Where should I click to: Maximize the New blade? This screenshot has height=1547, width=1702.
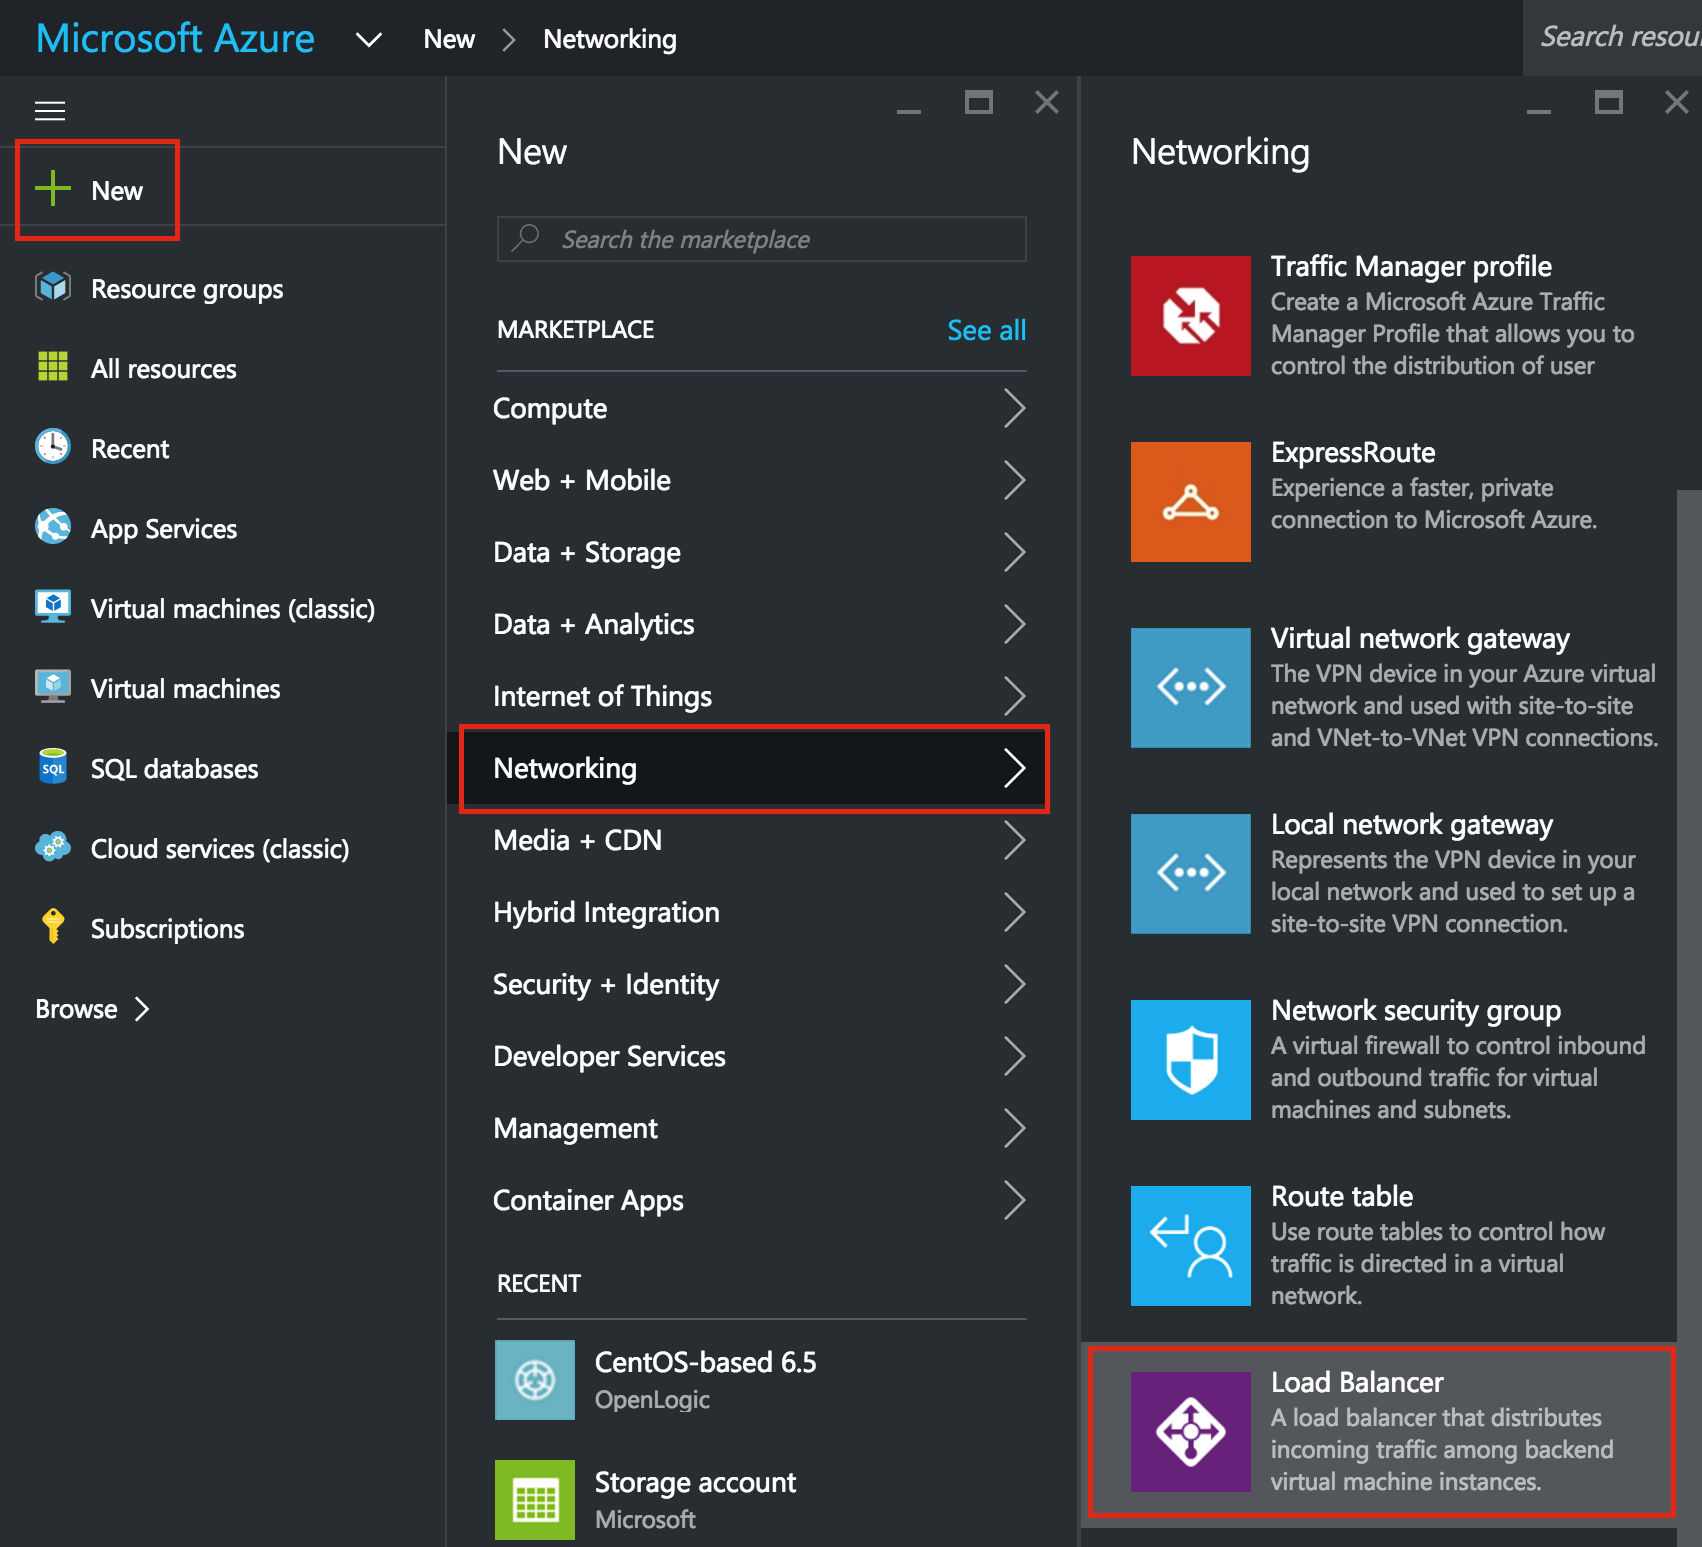(x=979, y=102)
